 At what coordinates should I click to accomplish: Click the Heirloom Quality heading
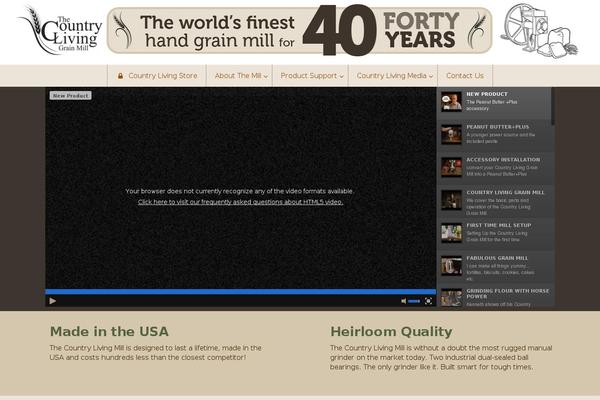click(391, 331)
